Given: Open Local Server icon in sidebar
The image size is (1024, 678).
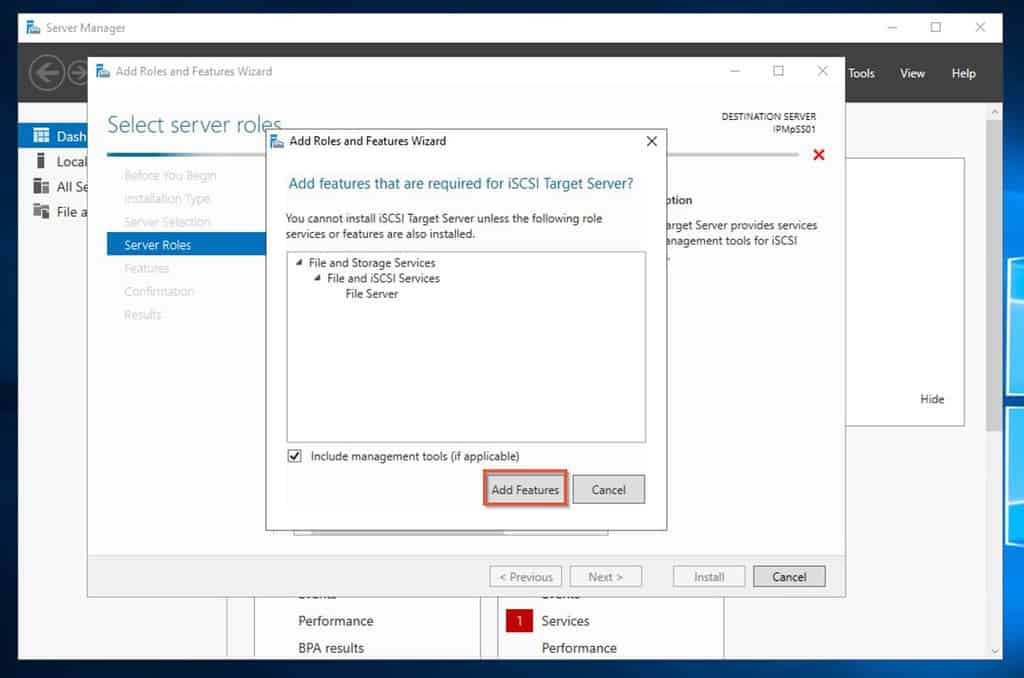Looking at the screenshot, I should click(x=40, y=161).
